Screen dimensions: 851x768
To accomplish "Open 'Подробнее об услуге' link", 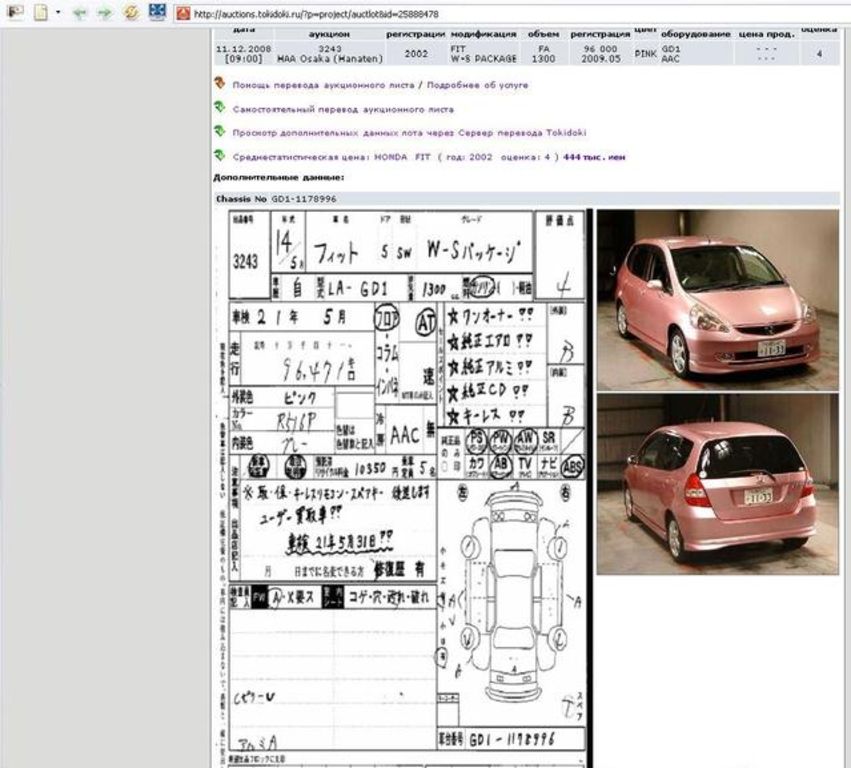I will pos(477,85).
